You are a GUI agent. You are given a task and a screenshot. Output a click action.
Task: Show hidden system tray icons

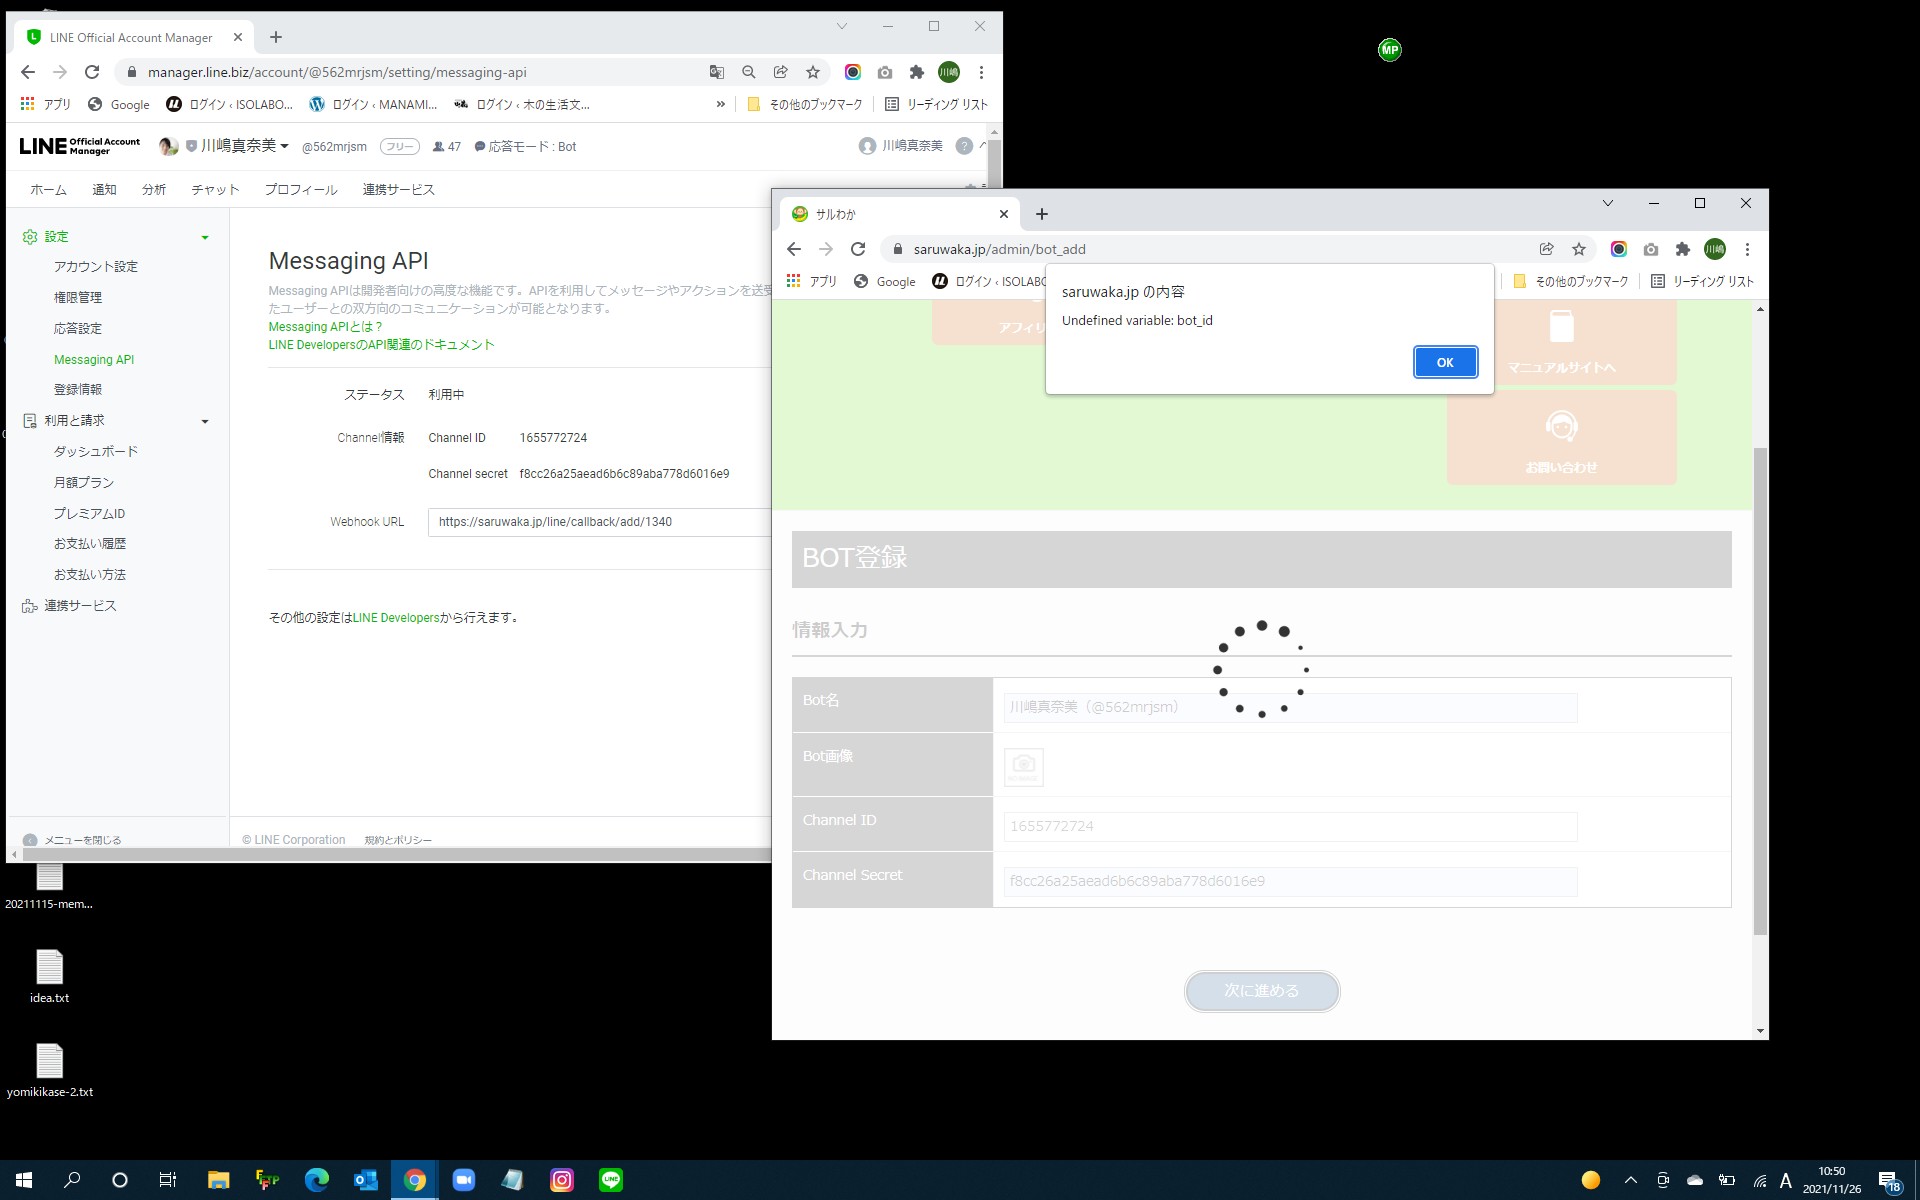[x=1631, y=1180]
